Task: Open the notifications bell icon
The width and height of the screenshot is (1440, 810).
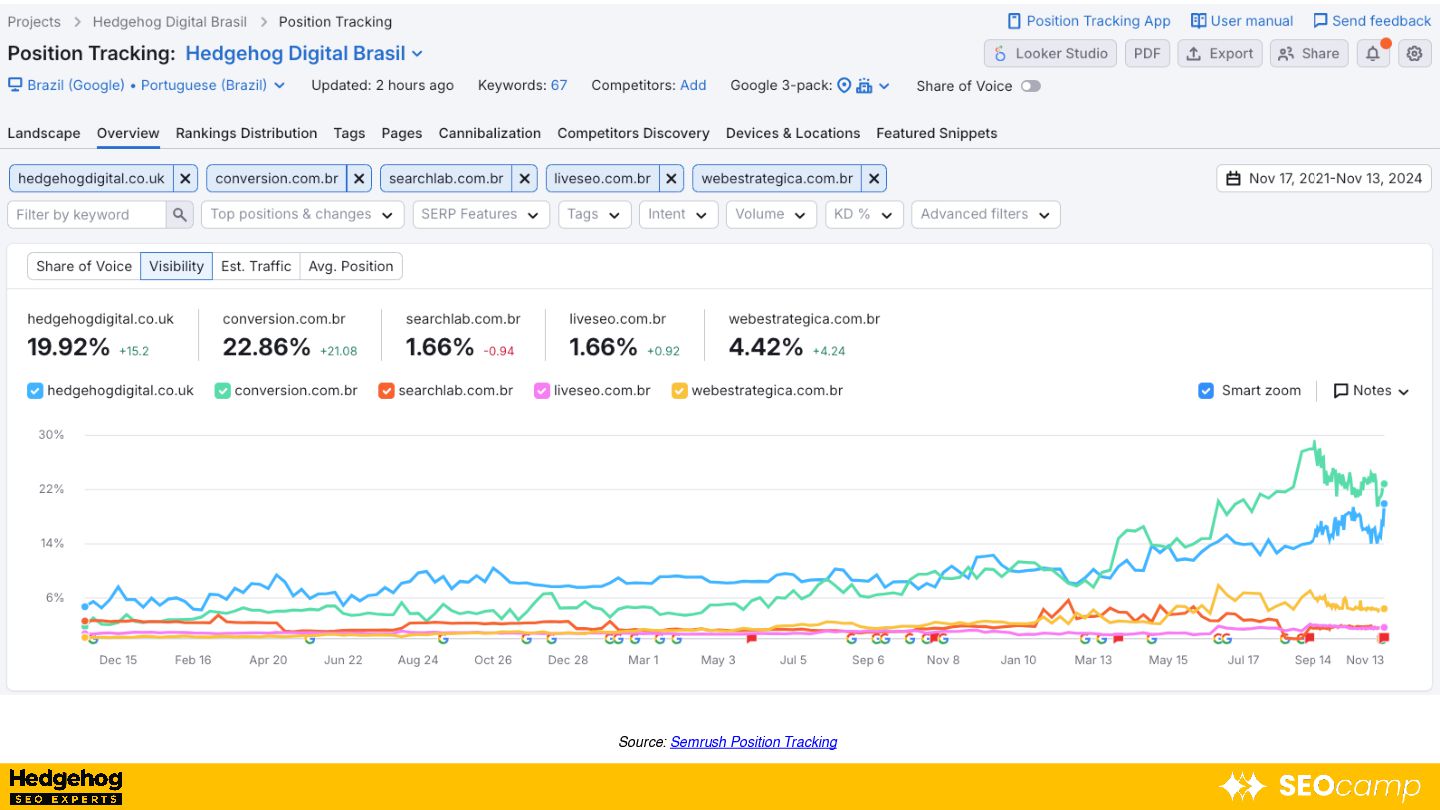Action: [x=1373, y=54]
